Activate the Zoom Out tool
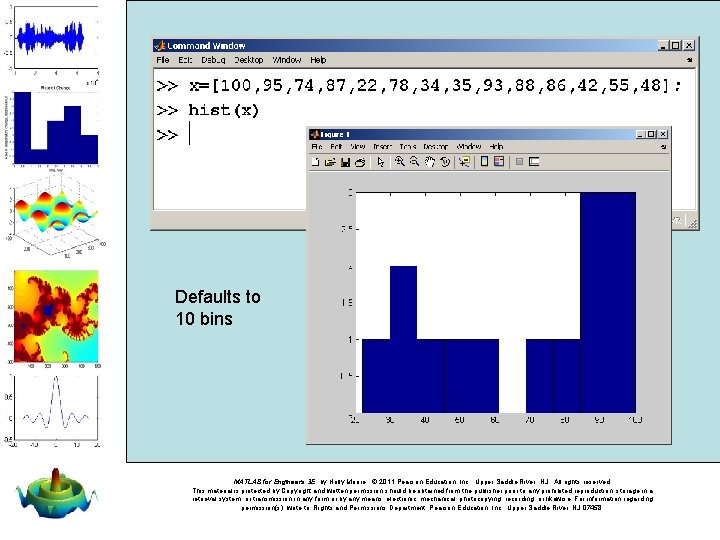Screen dimensions: 720x540 tap(414, 162)
